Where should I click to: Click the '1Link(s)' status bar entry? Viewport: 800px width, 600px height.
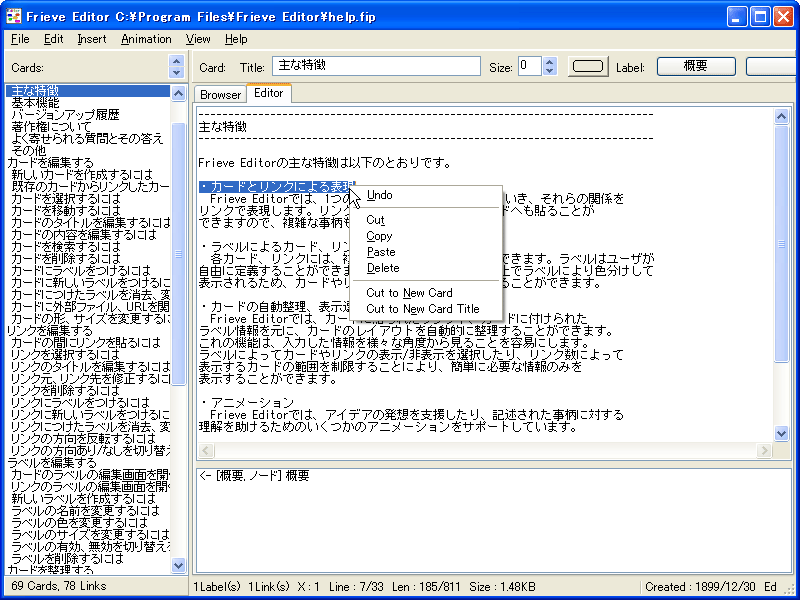[269, 587]
